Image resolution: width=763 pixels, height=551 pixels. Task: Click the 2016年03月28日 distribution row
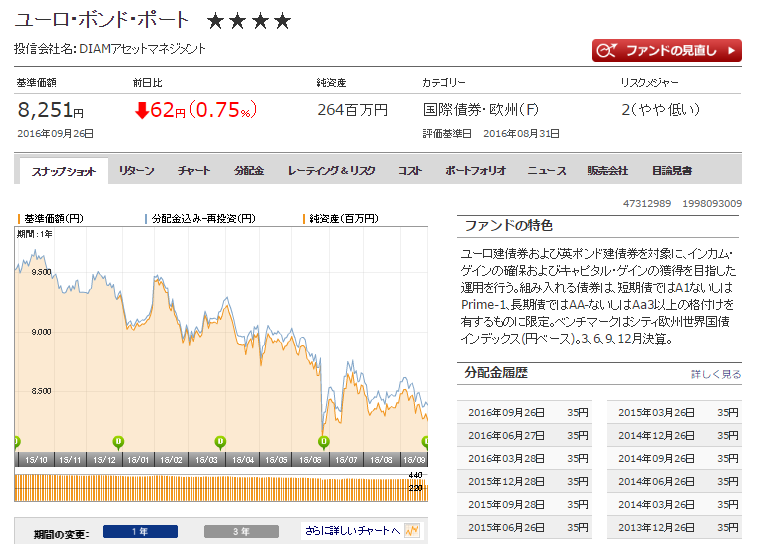tap(524, 458)
